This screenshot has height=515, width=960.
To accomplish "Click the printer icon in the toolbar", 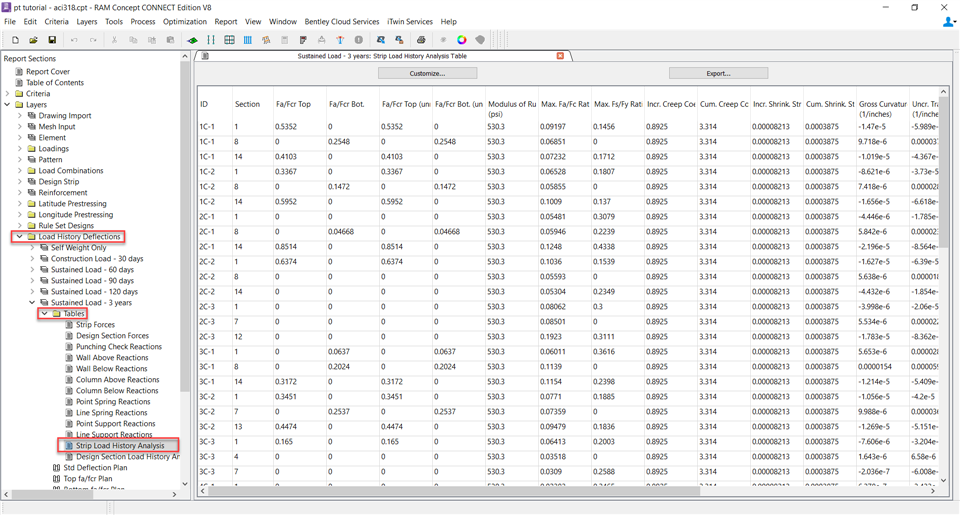I will click(x=421, y=40).
